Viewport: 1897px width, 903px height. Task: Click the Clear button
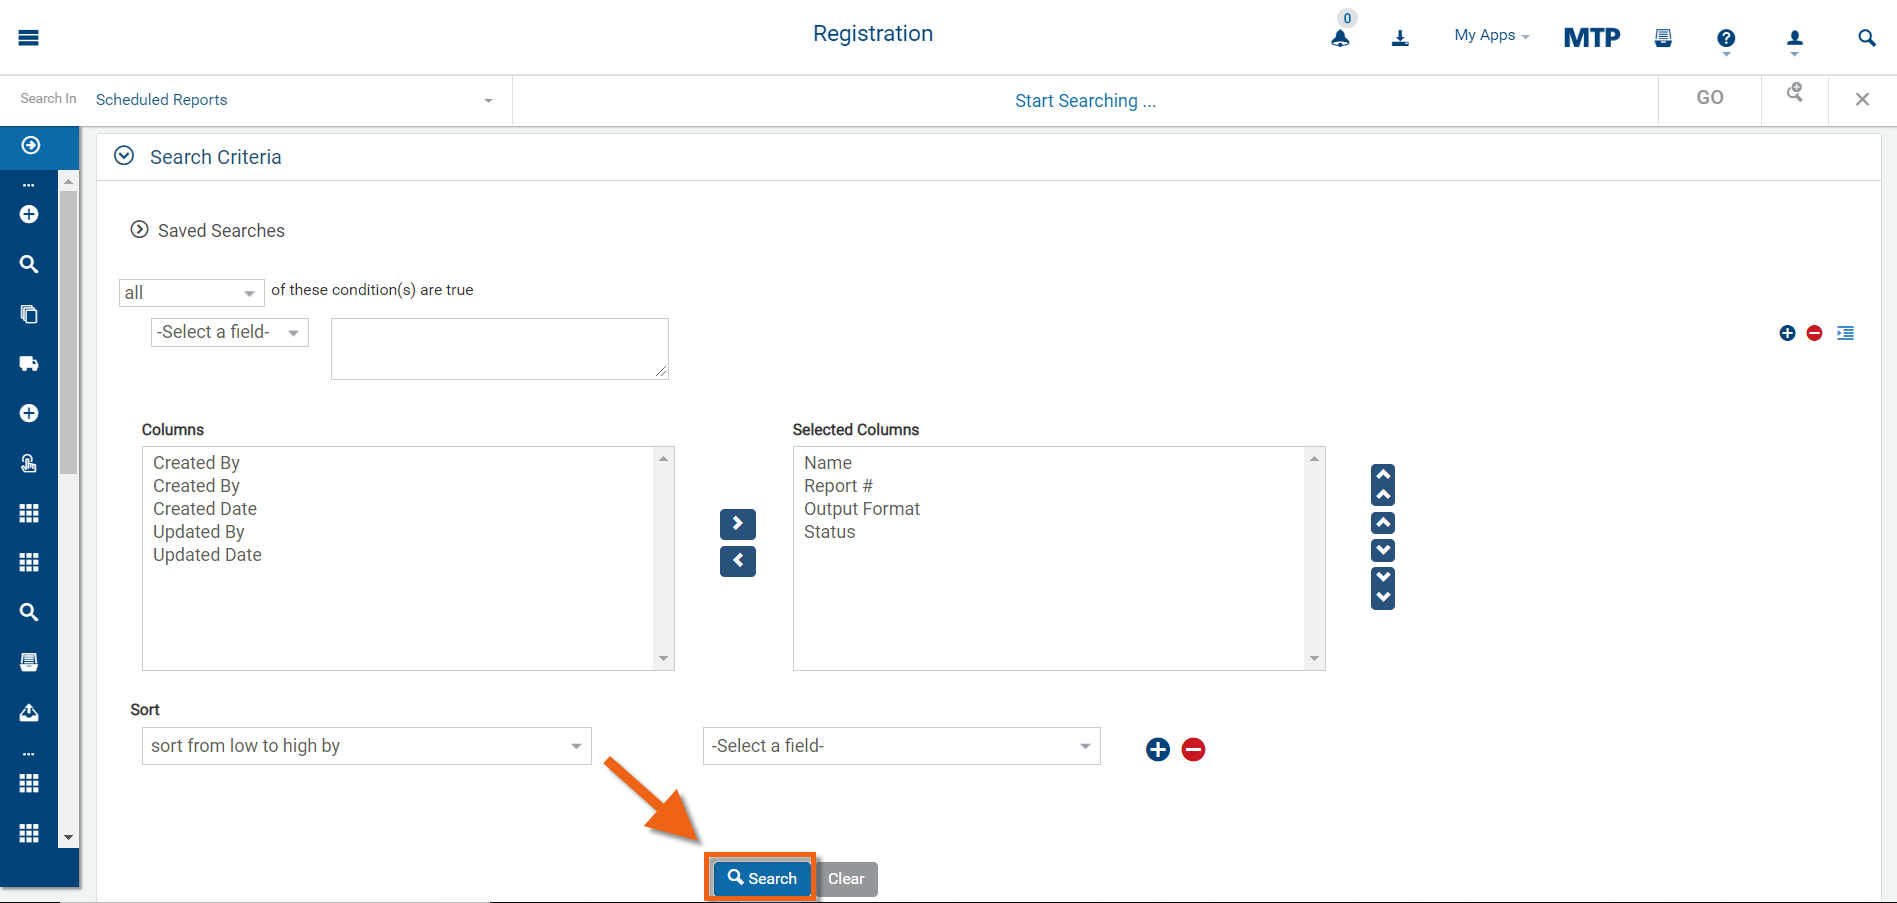click(x=846, y=879)
